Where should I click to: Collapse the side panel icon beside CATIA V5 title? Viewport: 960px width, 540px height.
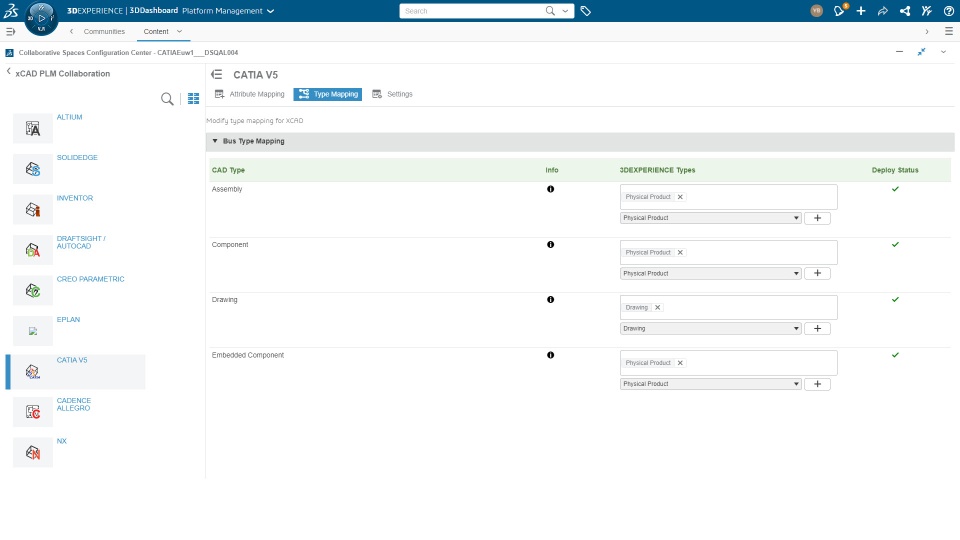pos(217,74)
